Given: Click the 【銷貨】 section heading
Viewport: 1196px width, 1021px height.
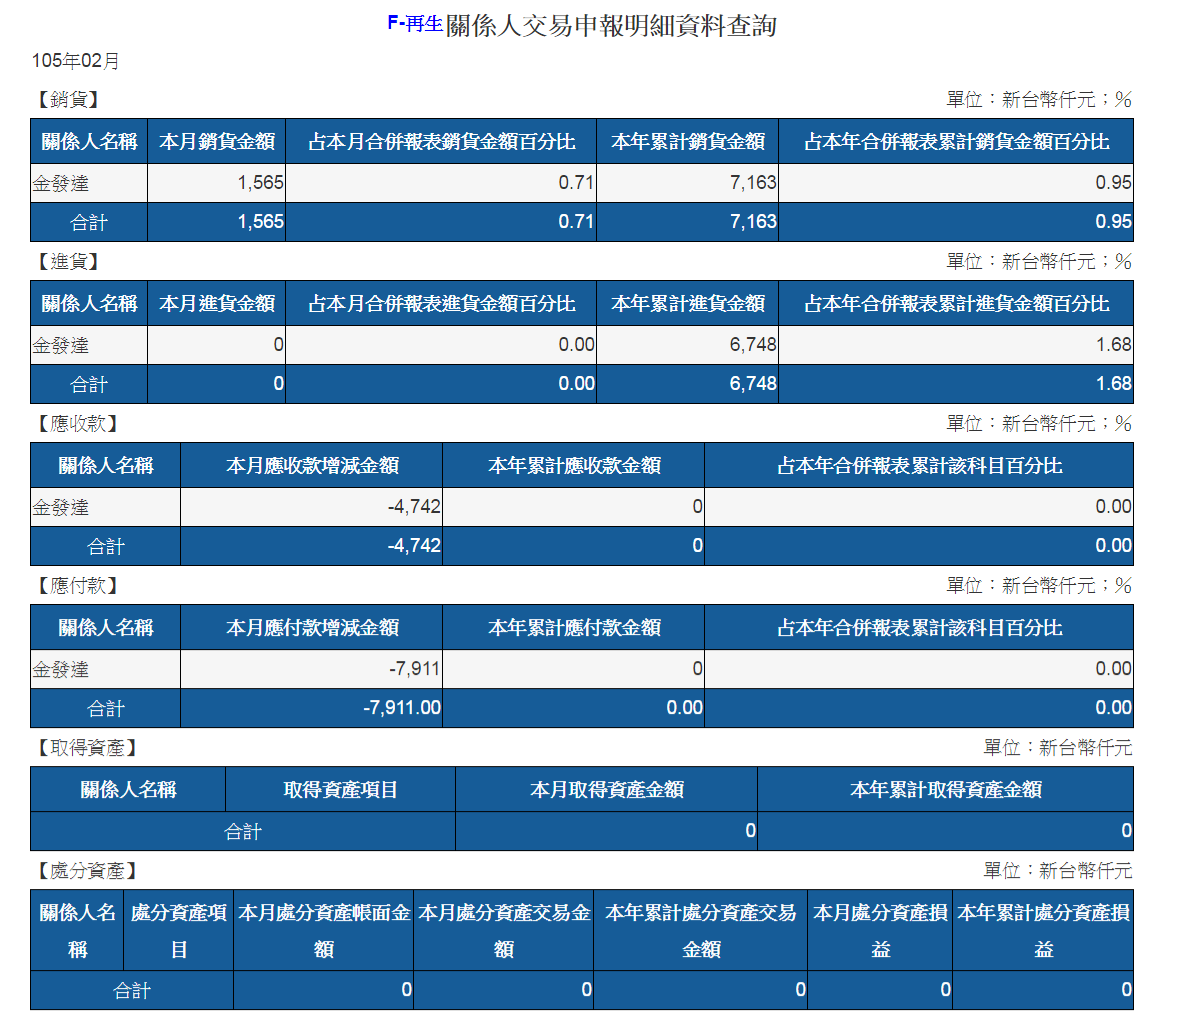Looking at the screenshot, I should 69,99.
